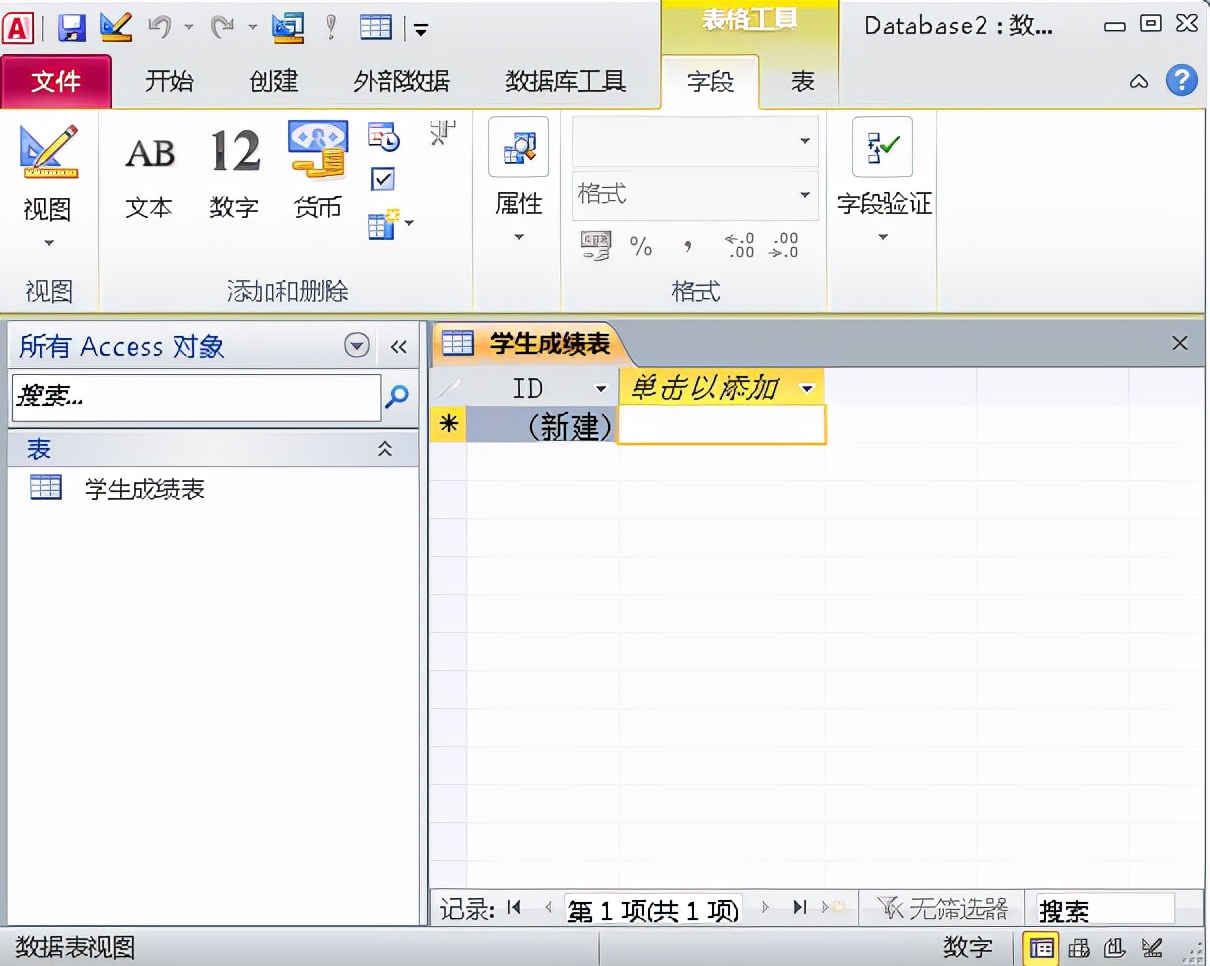Add a text field with the AB icon
1210x966 pixels.
point(149,155)
